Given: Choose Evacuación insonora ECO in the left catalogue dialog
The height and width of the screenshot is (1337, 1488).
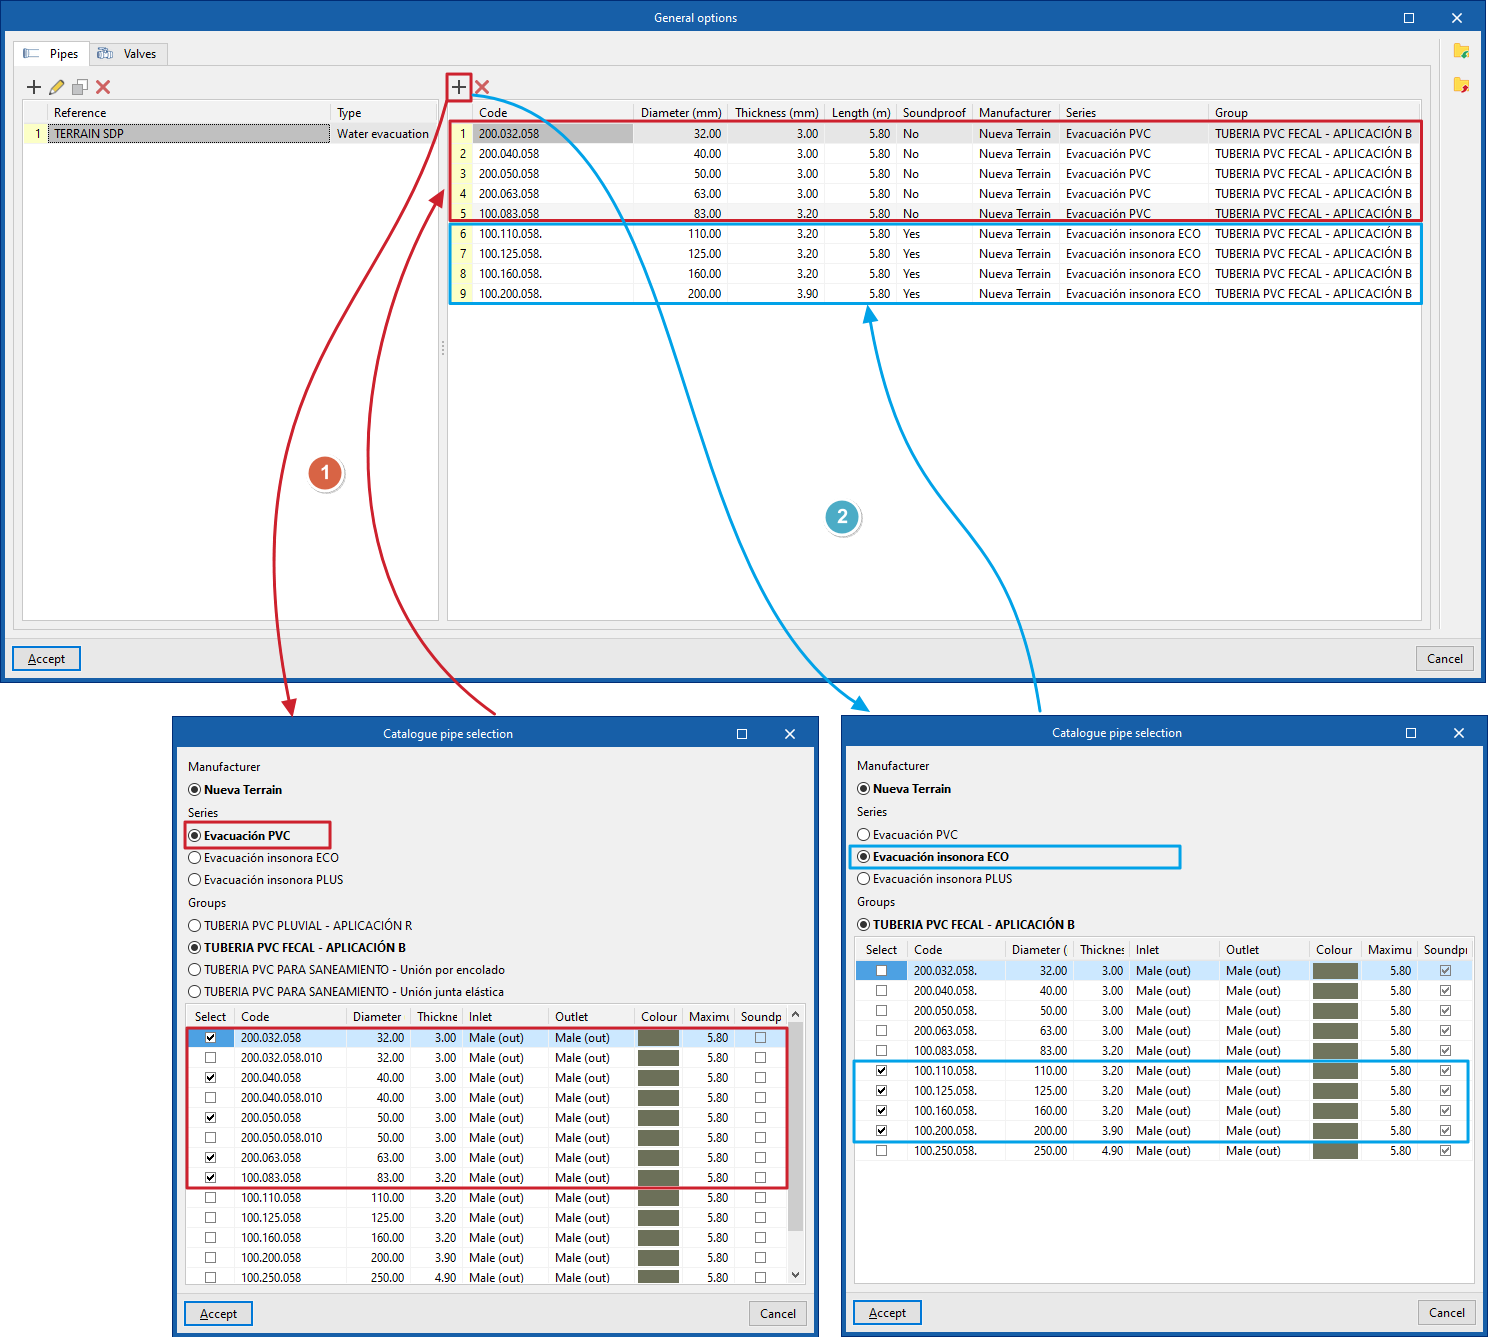Looking at the screenshot, I should (x=264, y=858).
